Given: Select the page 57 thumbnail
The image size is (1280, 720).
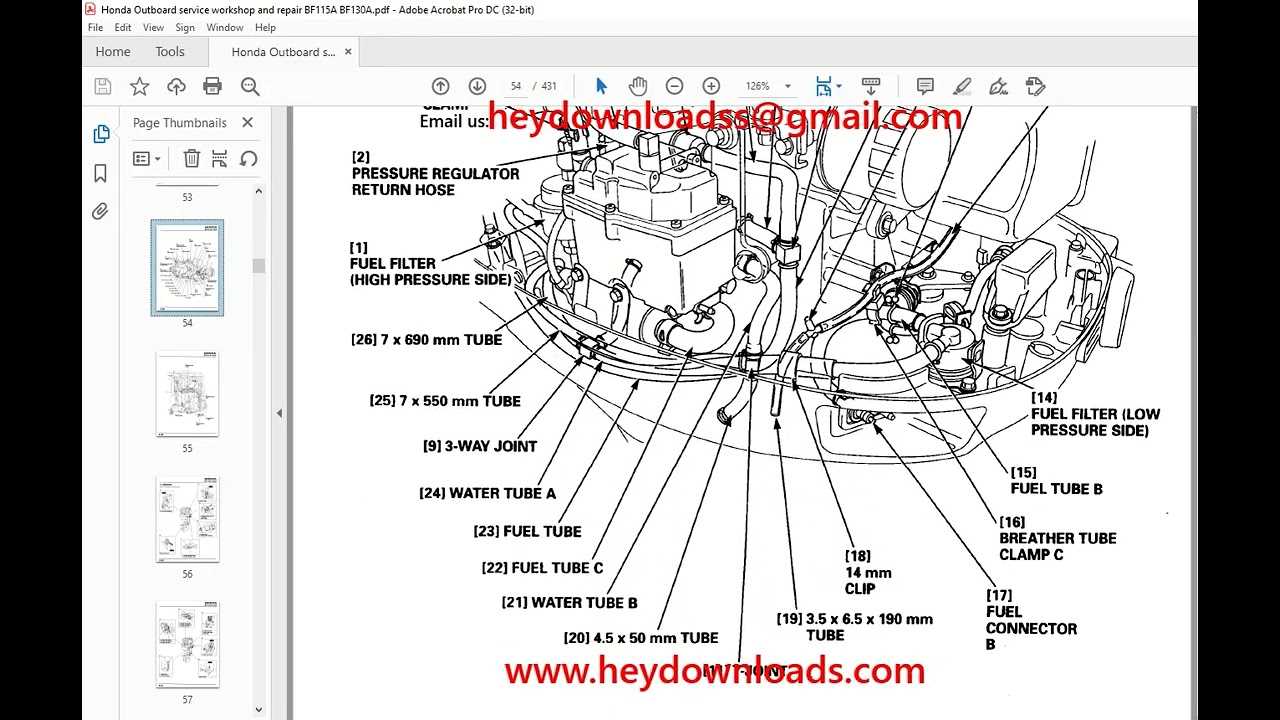Looking at the screenshot, I should (x=187, y=644).
